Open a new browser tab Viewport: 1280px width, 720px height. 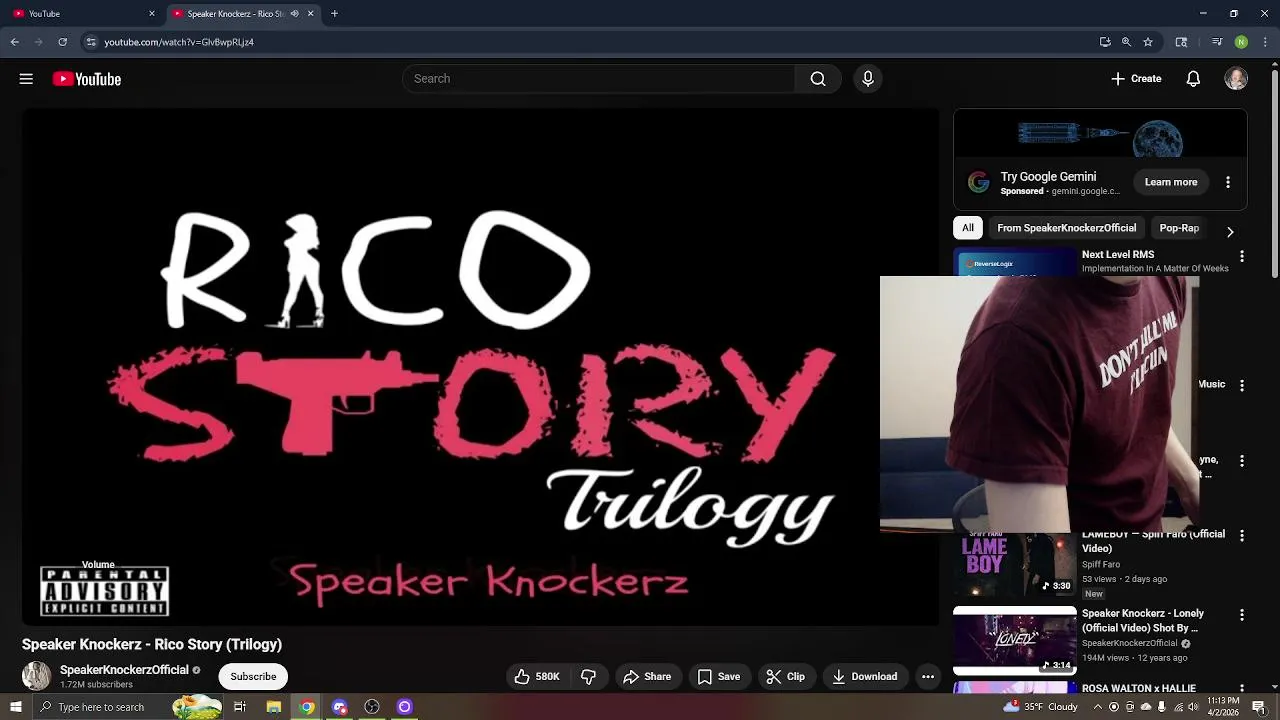coord(334,14)
